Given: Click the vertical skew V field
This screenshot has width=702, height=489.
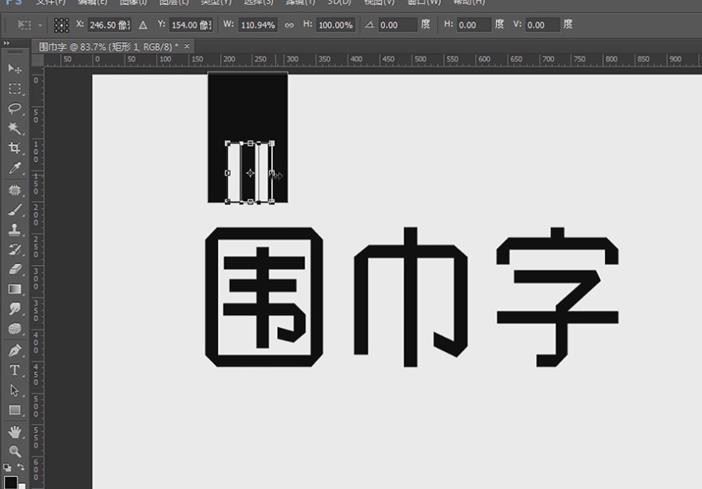Looking at the screenshot, I should pos(543,25).
